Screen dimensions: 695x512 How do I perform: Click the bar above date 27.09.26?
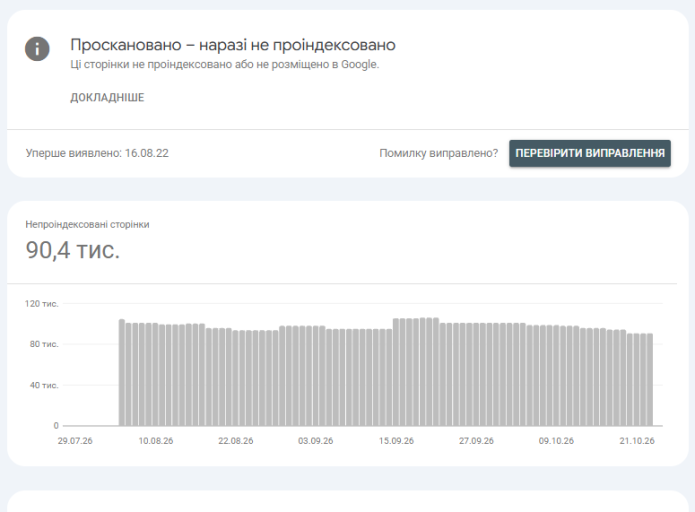point(476,375)
